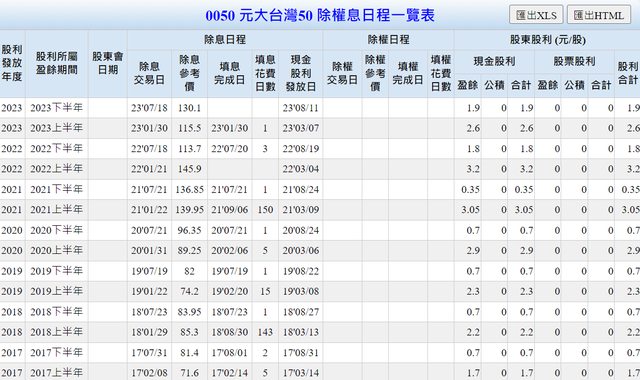The image size is (640, 380).
Task: Click the 匯出HTML export button
Action: 599,15
